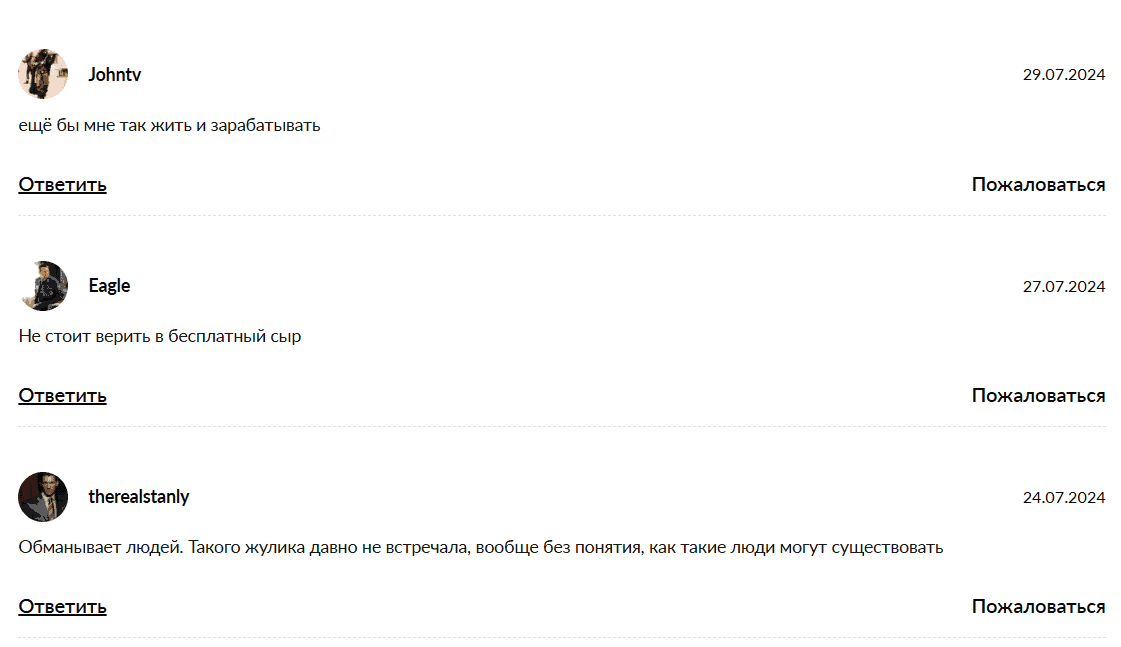The height and width of the screenshot is (647, 1121).
Task: Select the Eagle username
Action: [x=109, y=286]
